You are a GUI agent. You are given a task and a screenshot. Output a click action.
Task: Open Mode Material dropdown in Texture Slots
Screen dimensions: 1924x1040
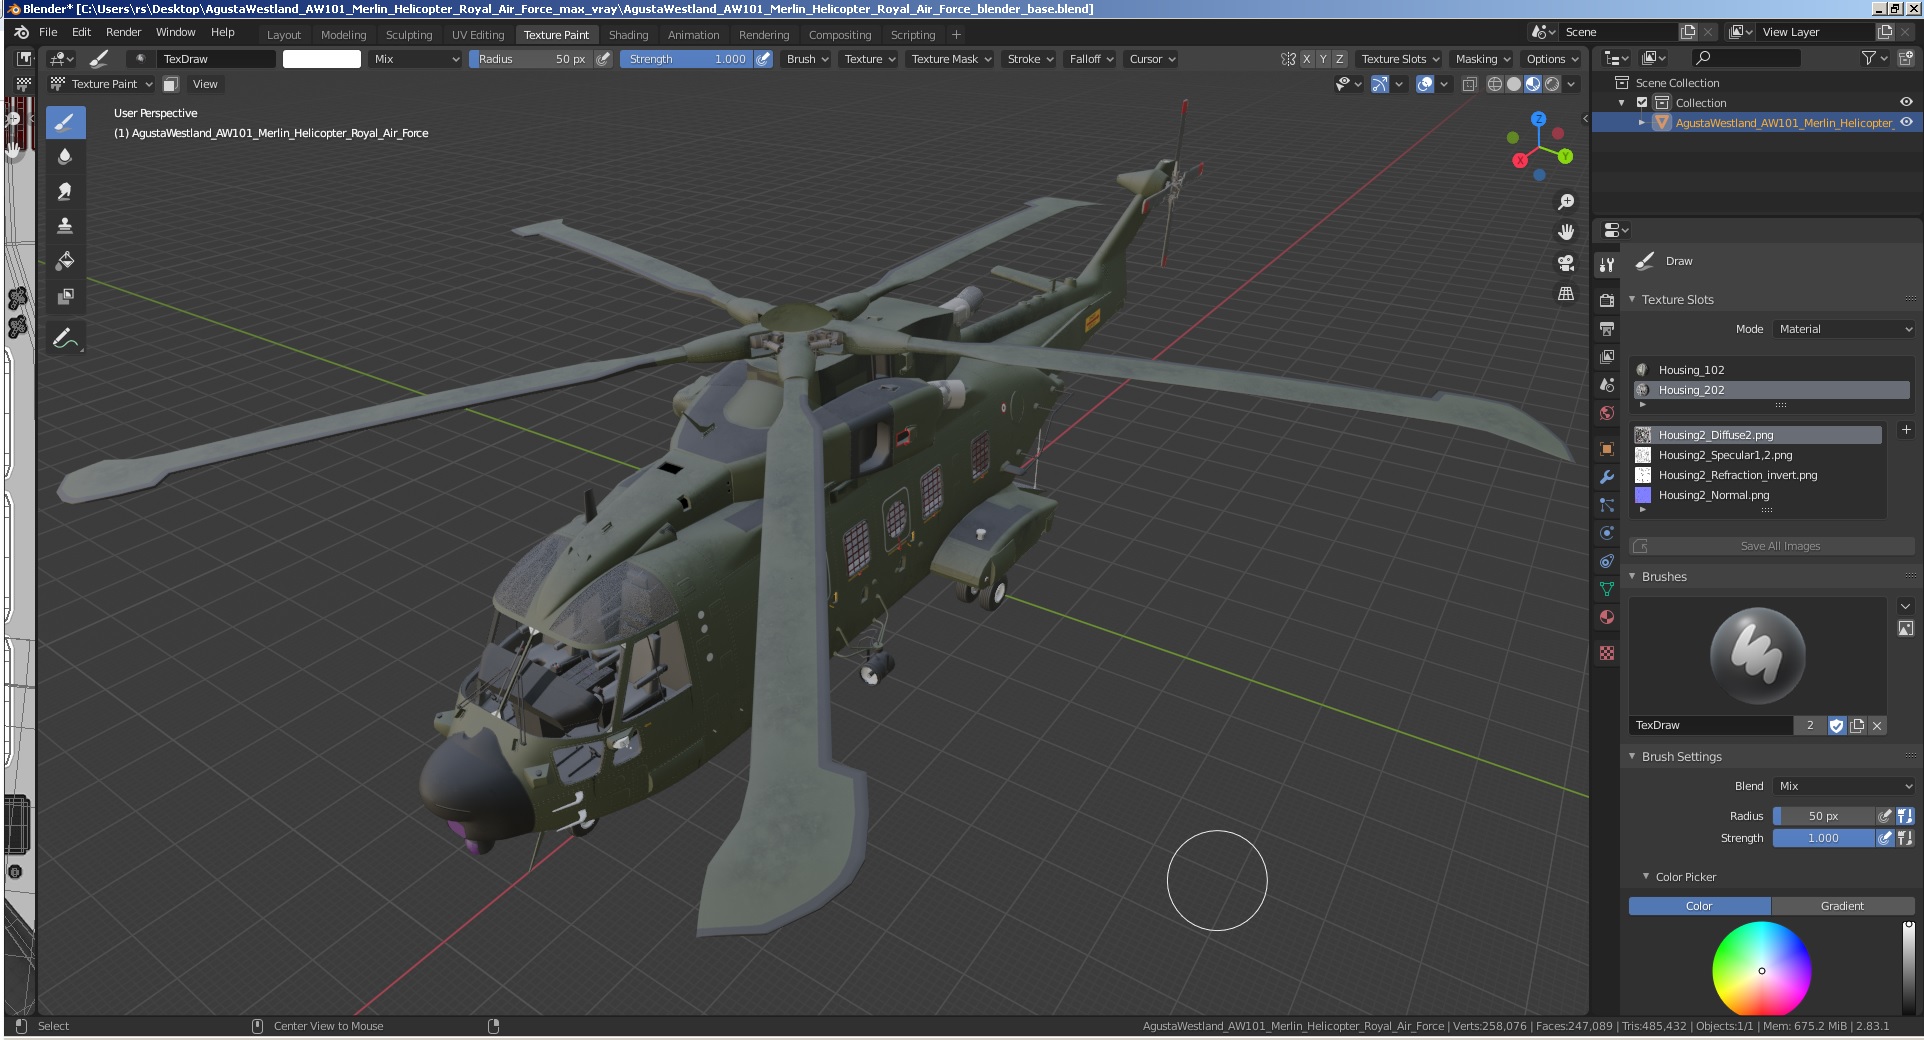click(1844, 329)
